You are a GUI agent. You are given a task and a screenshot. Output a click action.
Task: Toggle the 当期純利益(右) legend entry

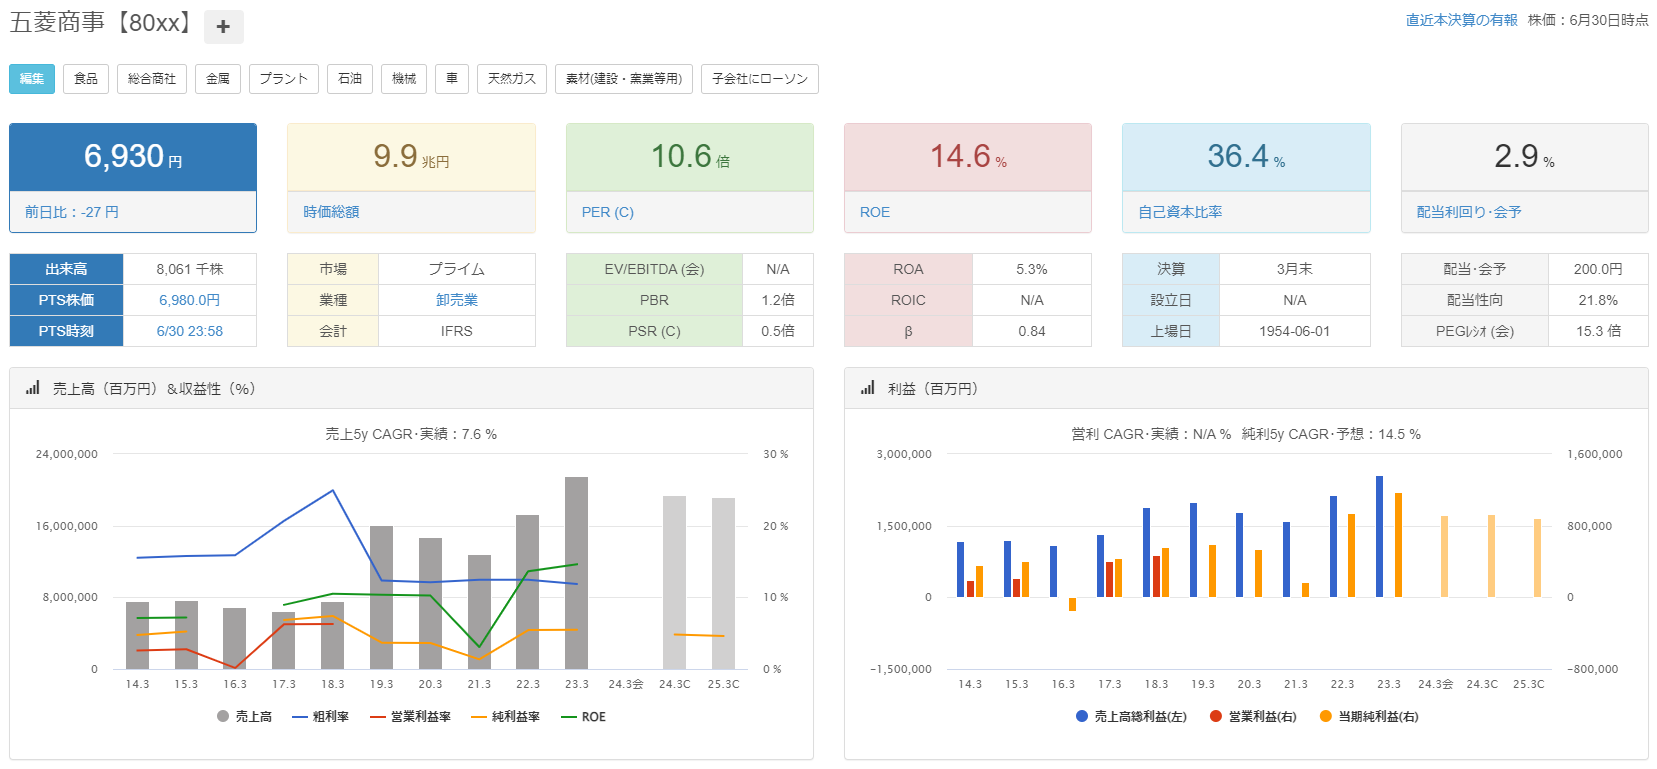(1369, 717)
